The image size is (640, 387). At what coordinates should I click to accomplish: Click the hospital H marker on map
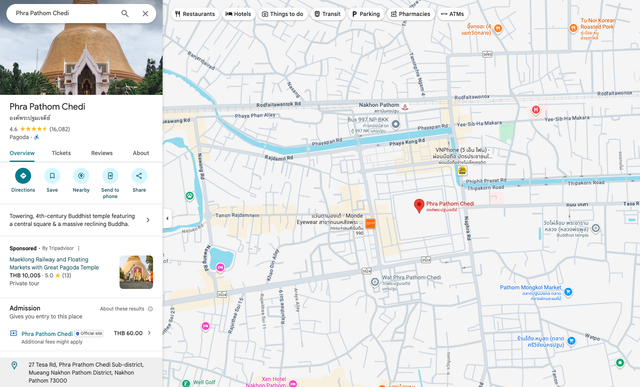tap(536, 109)
